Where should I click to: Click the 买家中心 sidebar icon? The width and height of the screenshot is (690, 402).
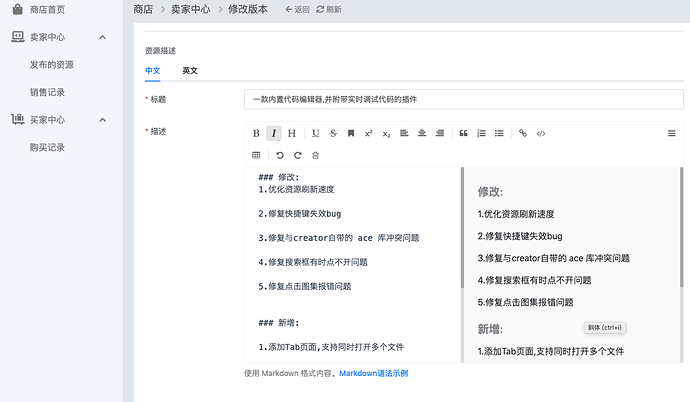(18, 119)
